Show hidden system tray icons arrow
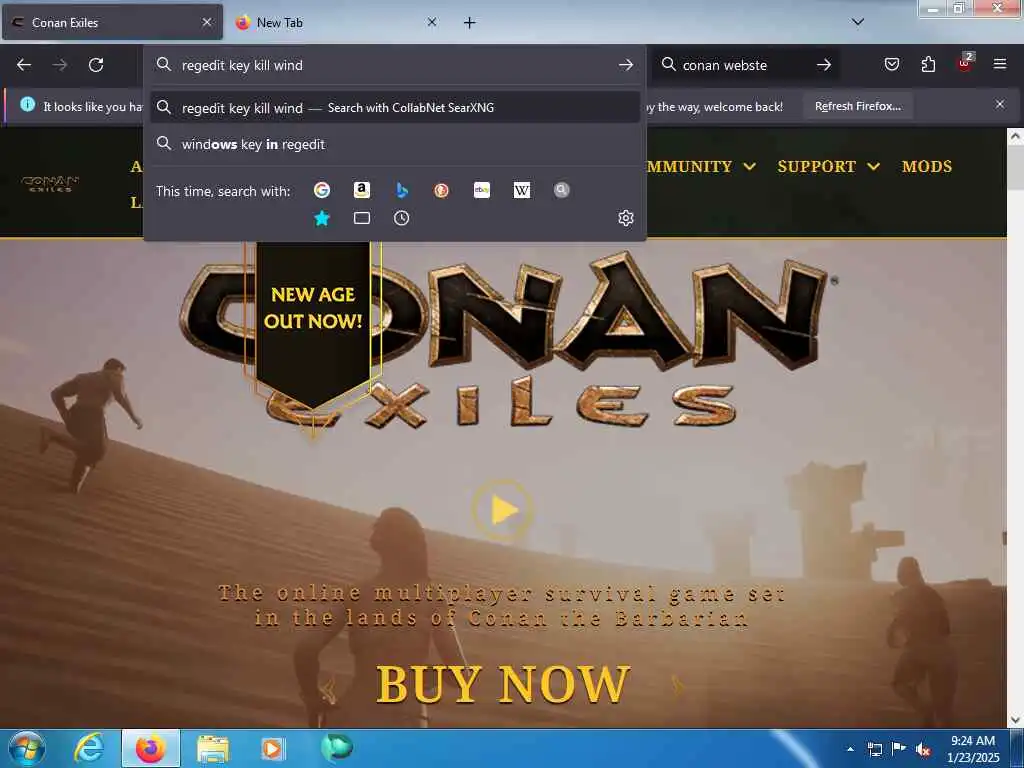 [850, 749]
